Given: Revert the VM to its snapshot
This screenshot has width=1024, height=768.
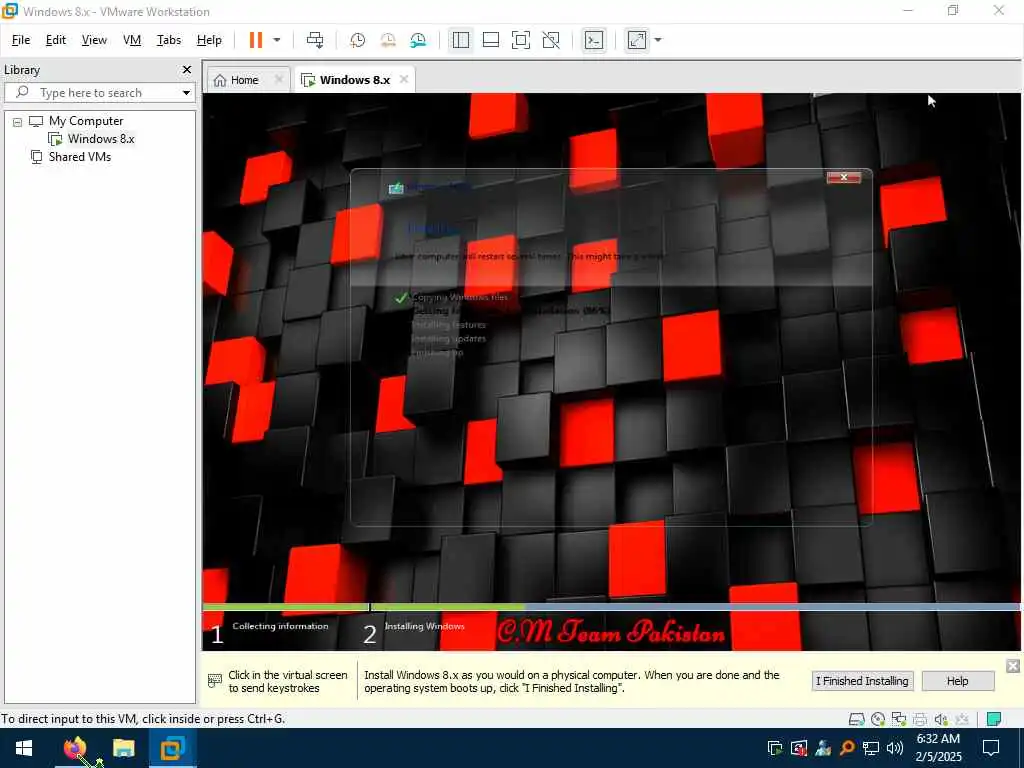Looking at the screenshot, I should point(388,40).
